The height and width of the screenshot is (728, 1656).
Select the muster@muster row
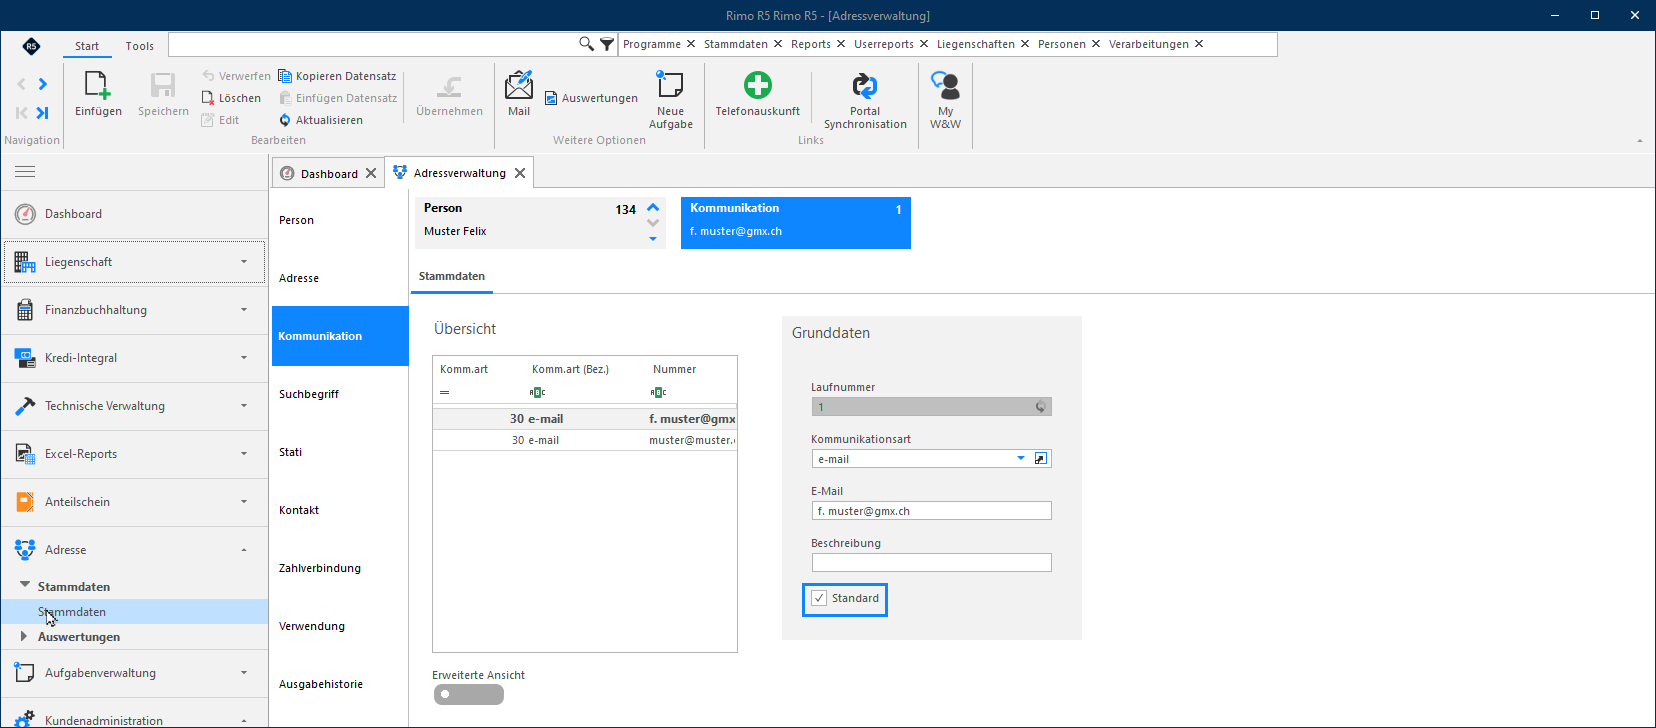point(585,440)
